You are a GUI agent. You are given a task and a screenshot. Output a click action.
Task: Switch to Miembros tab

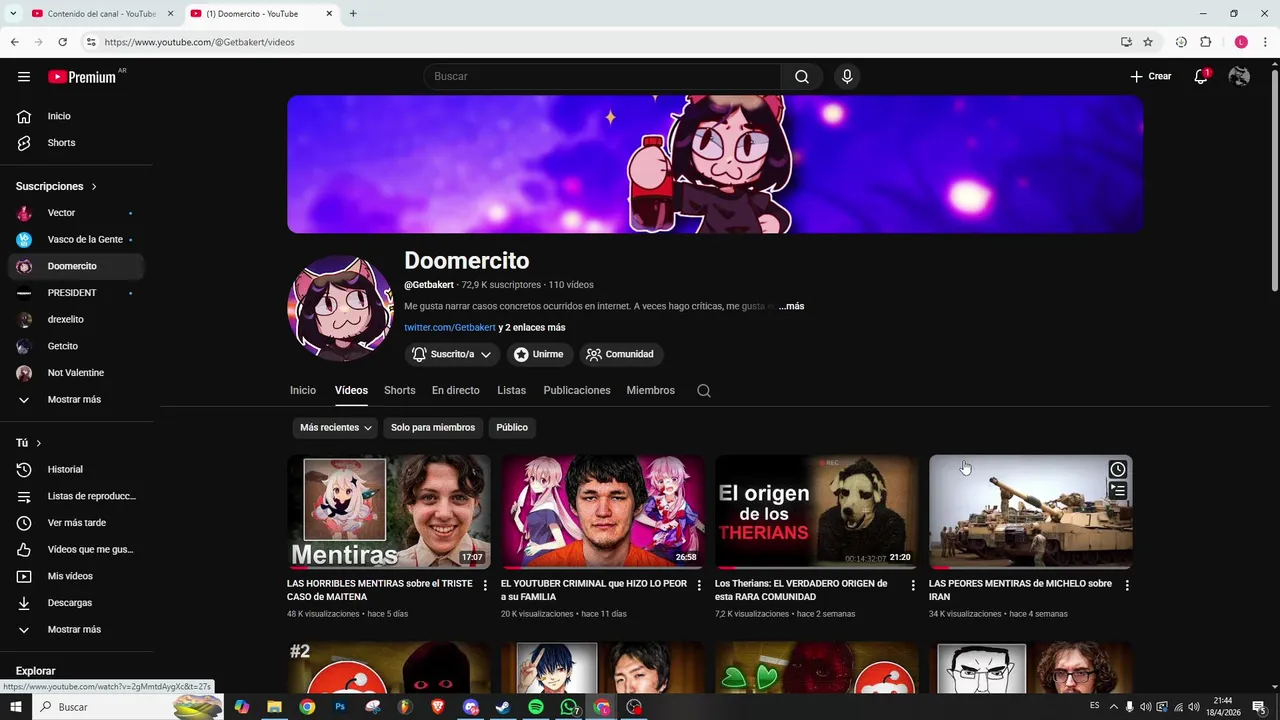(651, 391)
